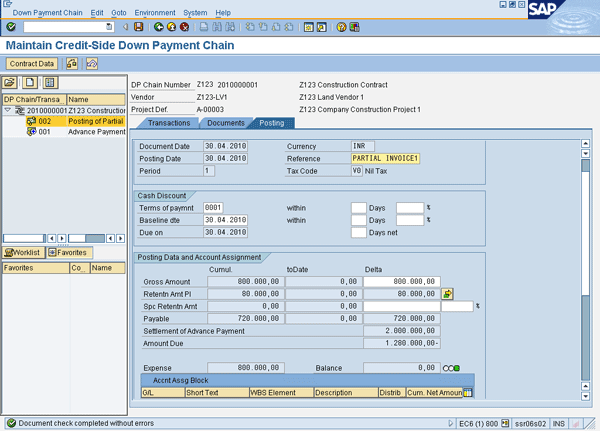Image resolution: width=600 pixels, height=431 pixels.
Task: Click the open folder icon above DP chain tree
Action: (x=10, y=83)
